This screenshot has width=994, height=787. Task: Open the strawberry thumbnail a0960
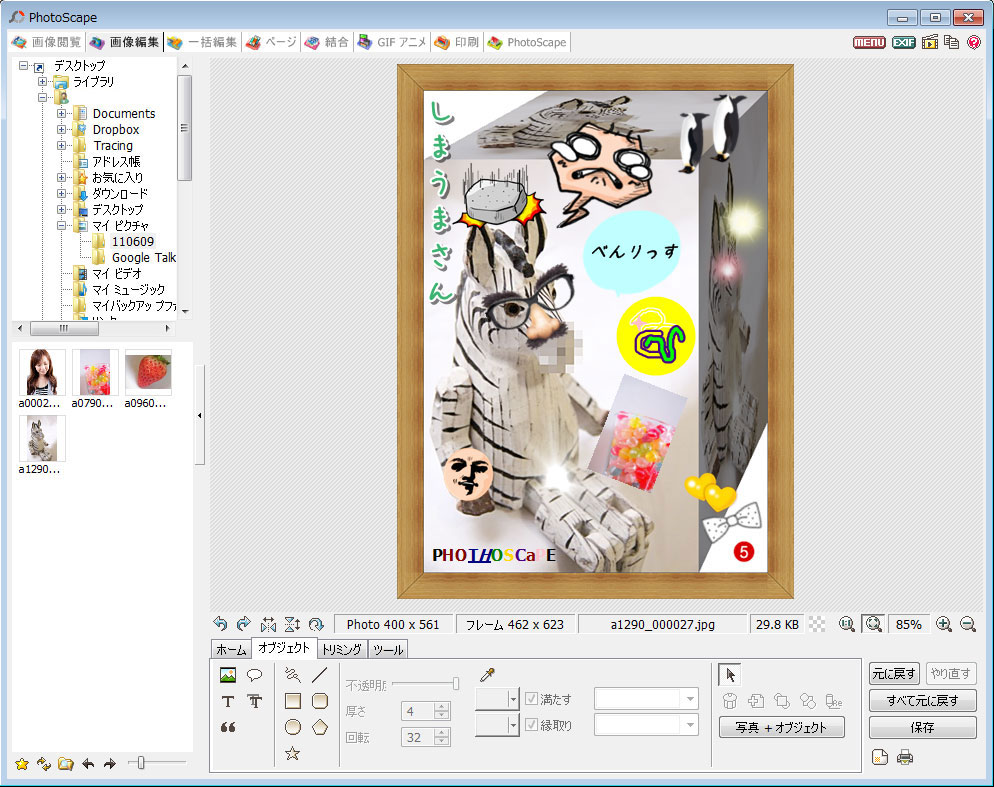tap(148, 372)
